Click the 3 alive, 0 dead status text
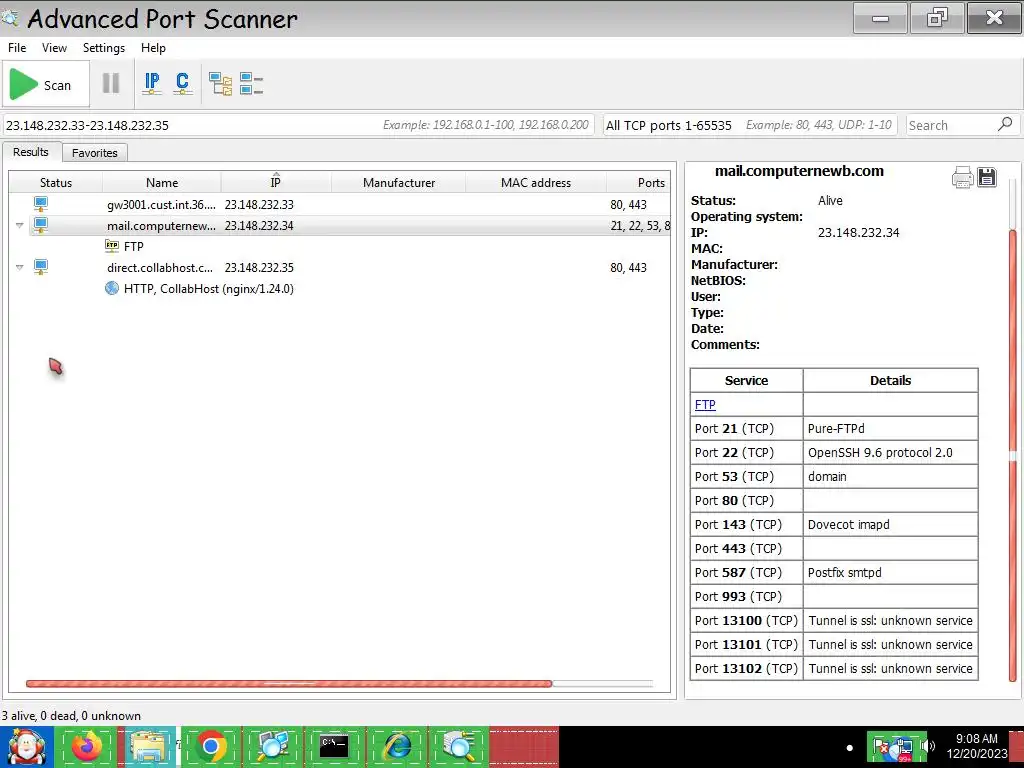This screenshot has width=1024, height=768. [71, 716]
